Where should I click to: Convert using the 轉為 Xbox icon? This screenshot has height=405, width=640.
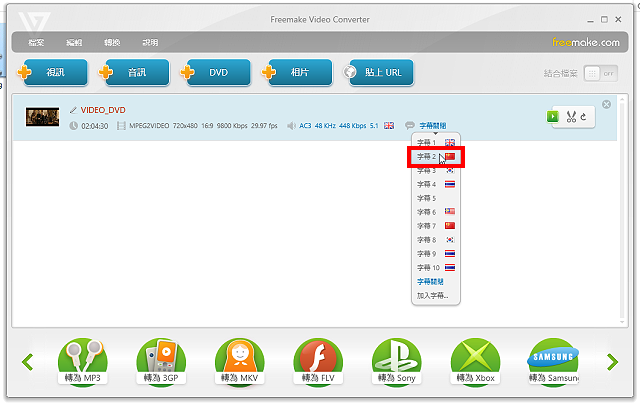[476, 362]
